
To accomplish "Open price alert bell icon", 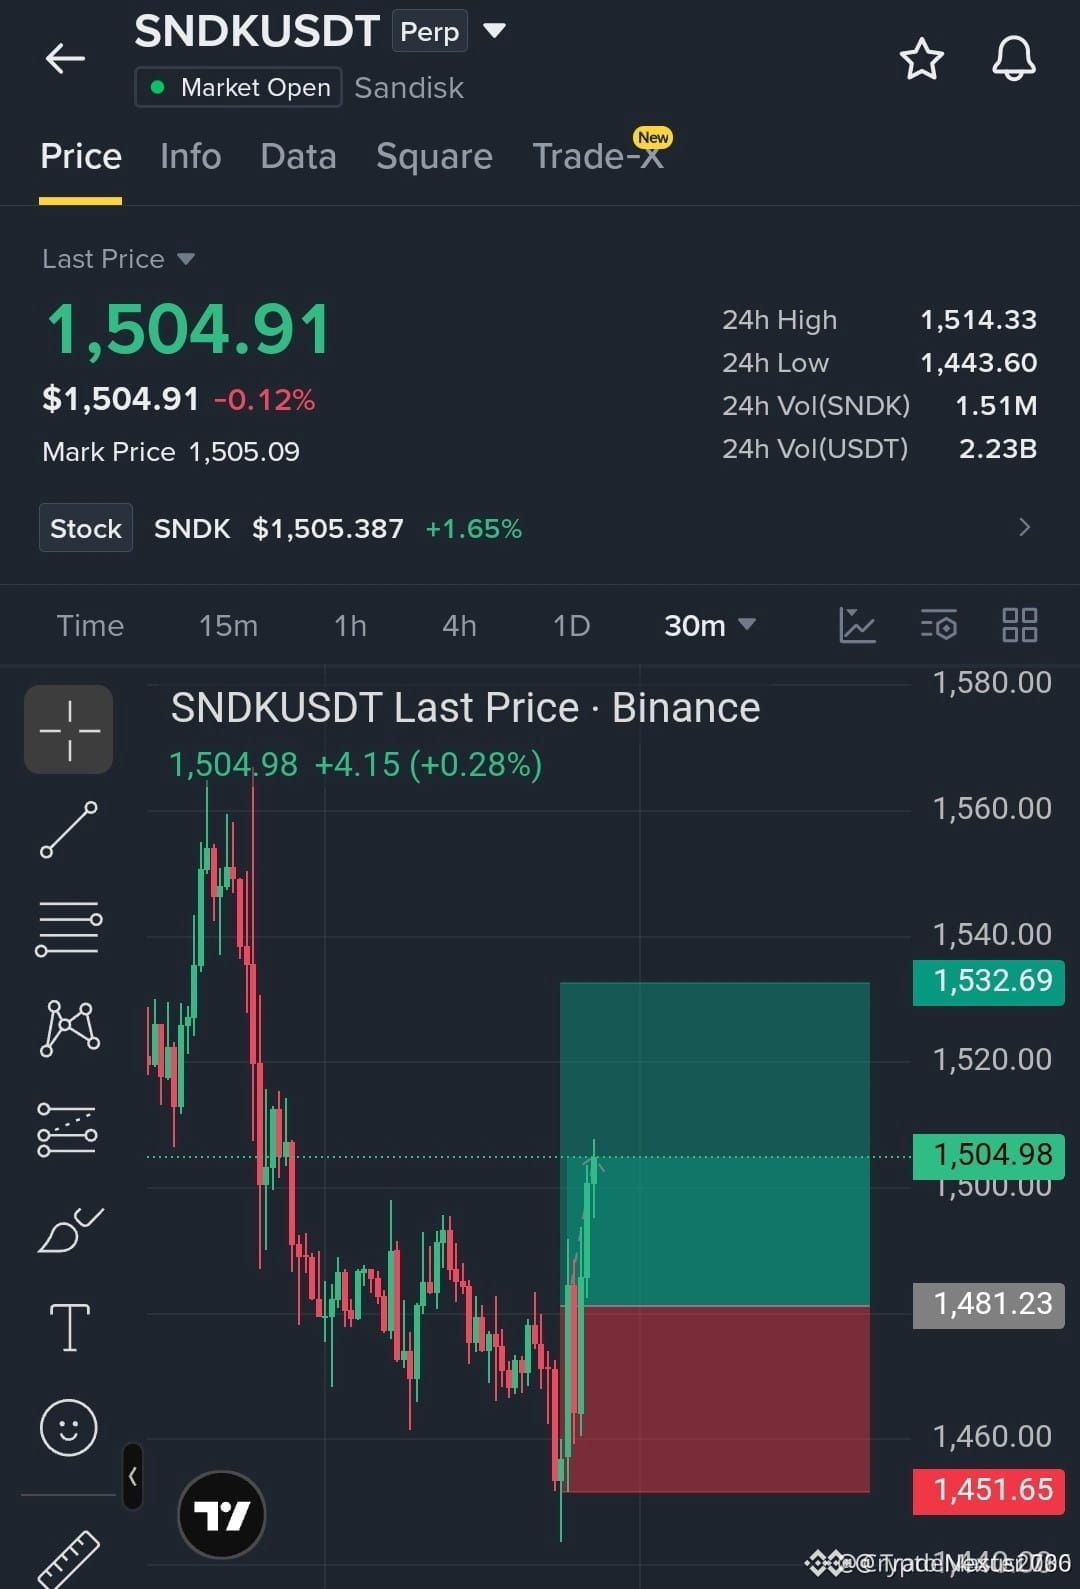I will pyautogui.click(x=1013, y=59).
